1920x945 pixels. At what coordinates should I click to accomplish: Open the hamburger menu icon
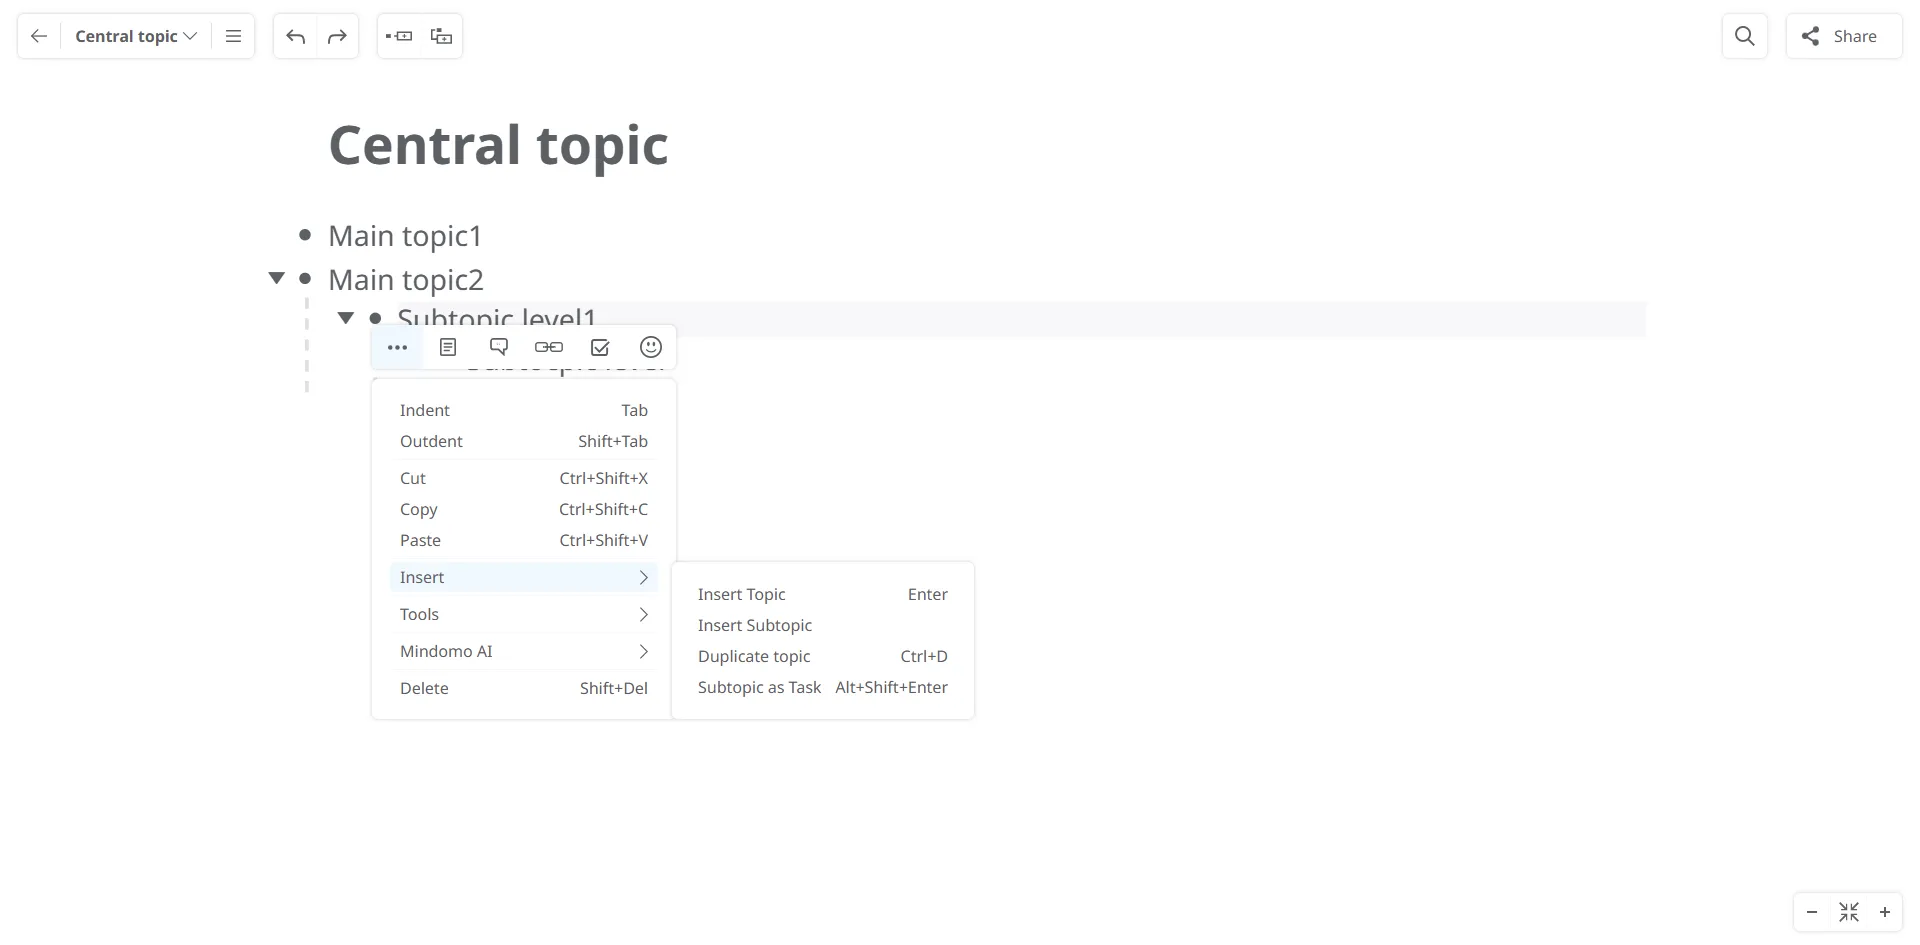tap(233, 36)
